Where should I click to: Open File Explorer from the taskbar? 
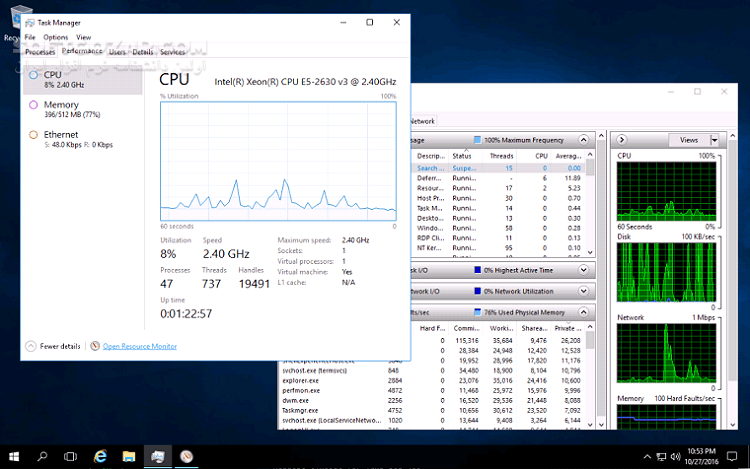pyautogui.click(x=129, y=457)
